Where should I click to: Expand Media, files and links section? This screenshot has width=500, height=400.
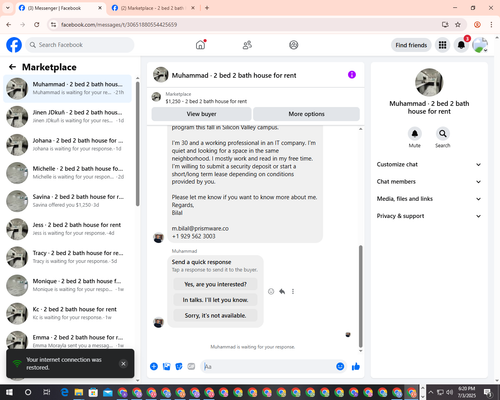click(x=429, y=199)
